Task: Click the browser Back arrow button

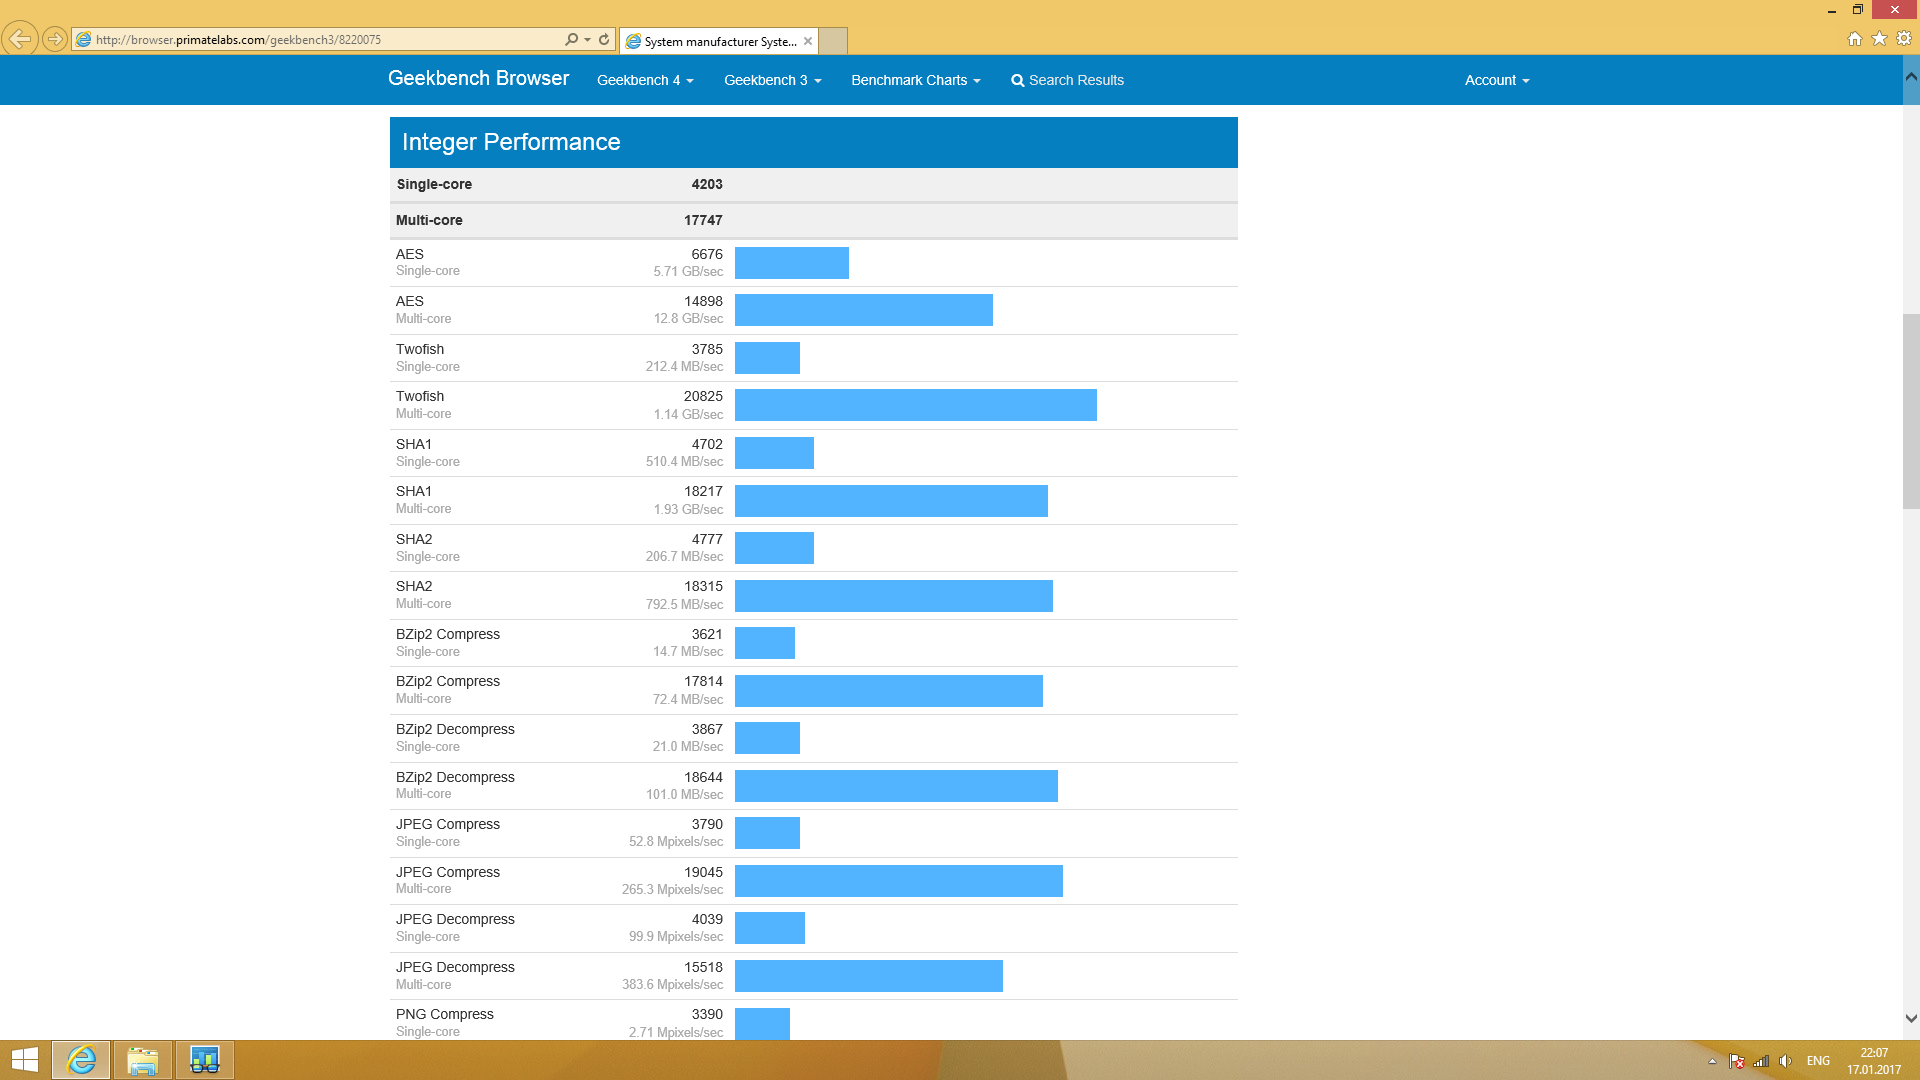Action: point(20,39)
